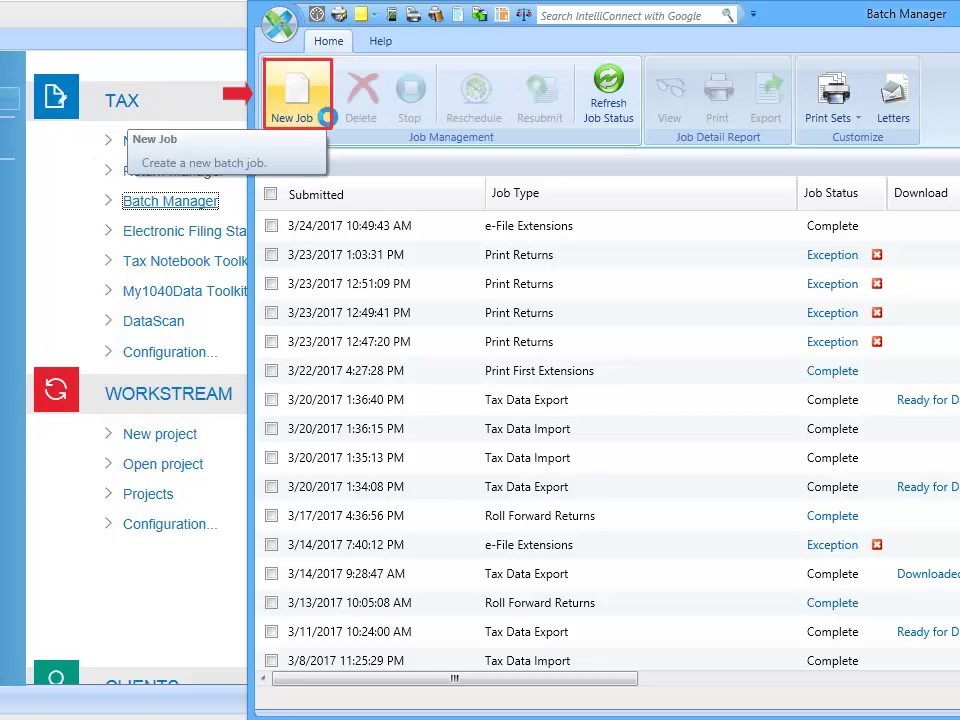
Task: Open Customize Quick Access Toolbar arrow
Action: point(753,14)
